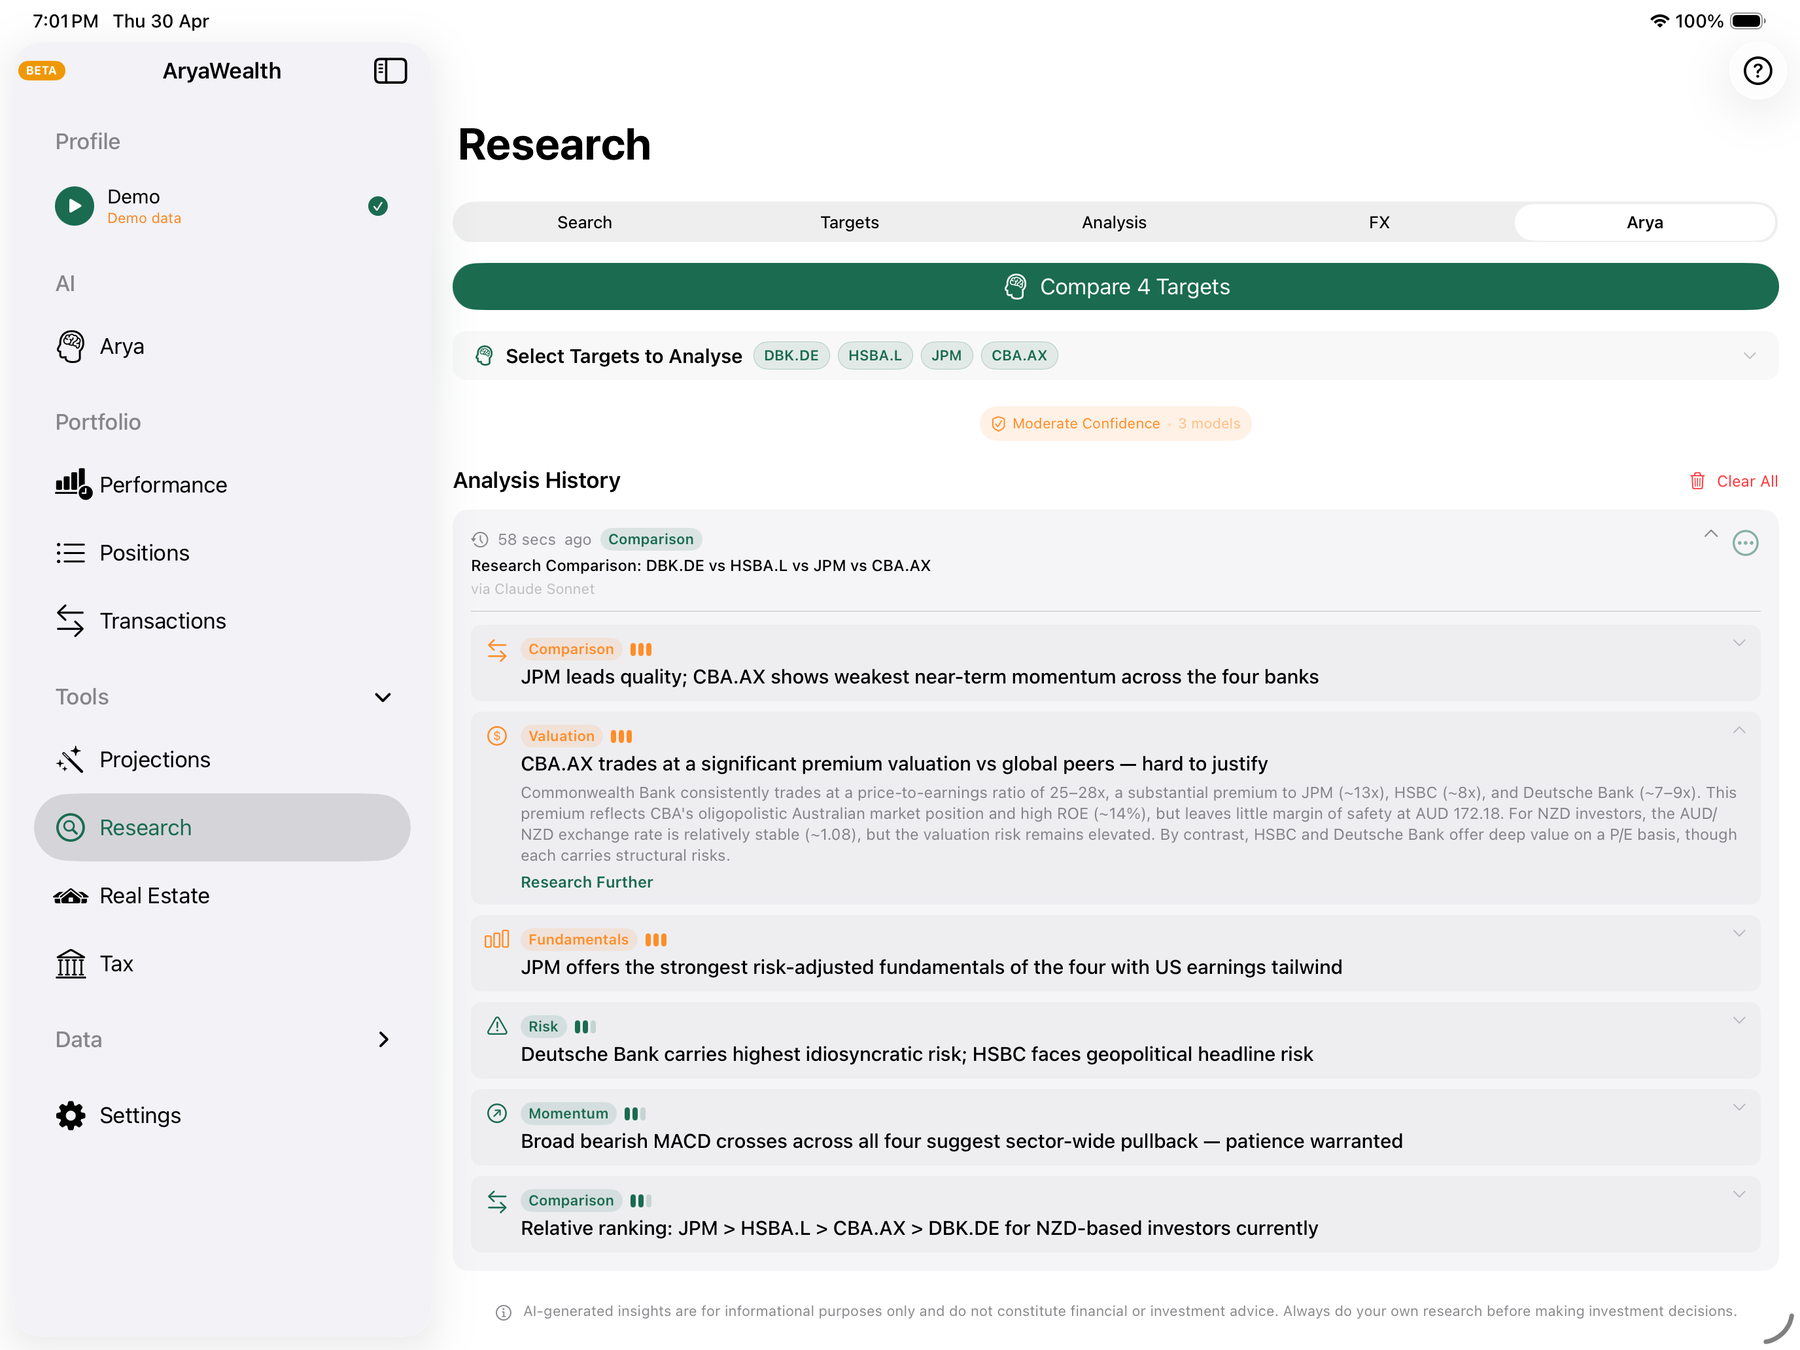Click the Fundamentals bar chart icon

497,939
